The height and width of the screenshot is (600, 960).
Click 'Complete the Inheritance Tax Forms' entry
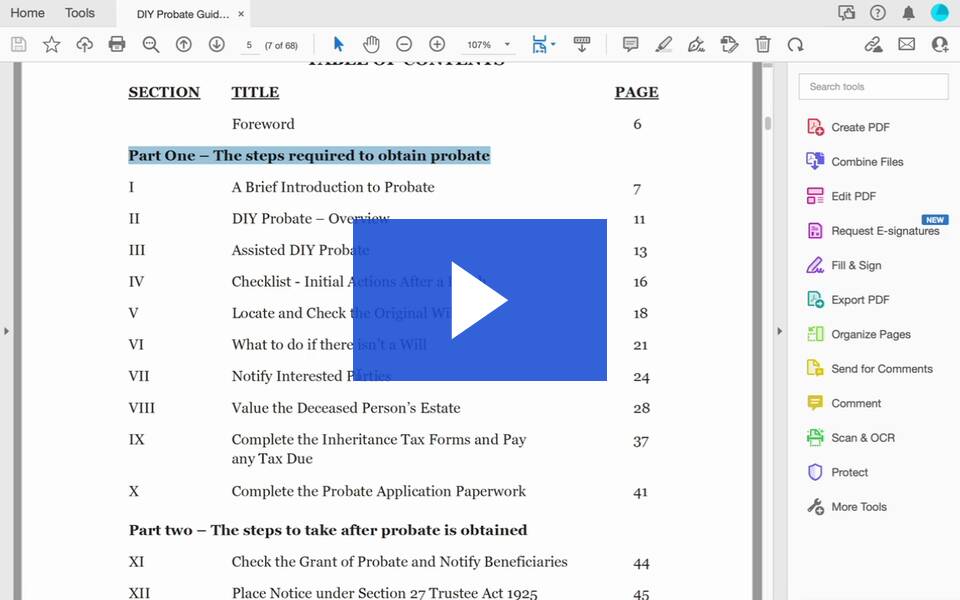379,449
